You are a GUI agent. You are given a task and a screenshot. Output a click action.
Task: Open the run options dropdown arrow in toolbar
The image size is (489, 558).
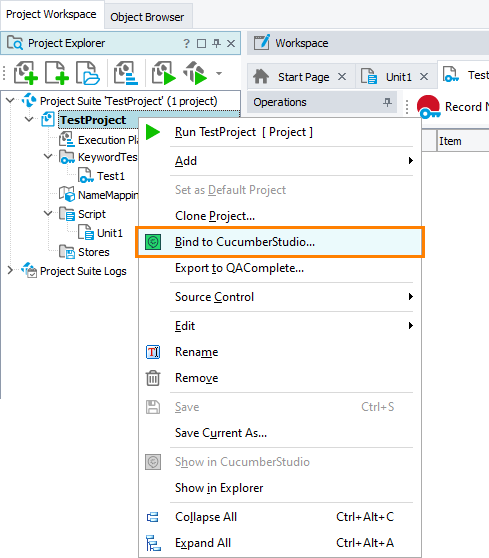coord(219,73)
